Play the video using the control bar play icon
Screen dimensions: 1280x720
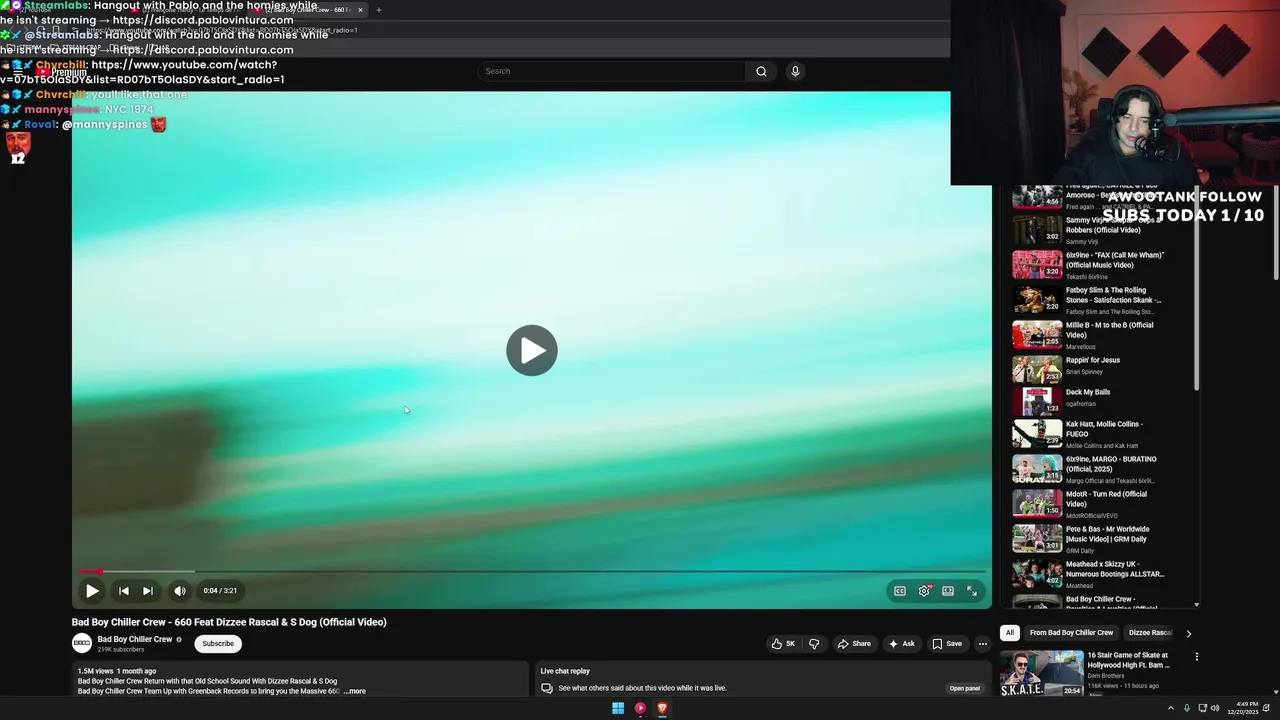92,591
